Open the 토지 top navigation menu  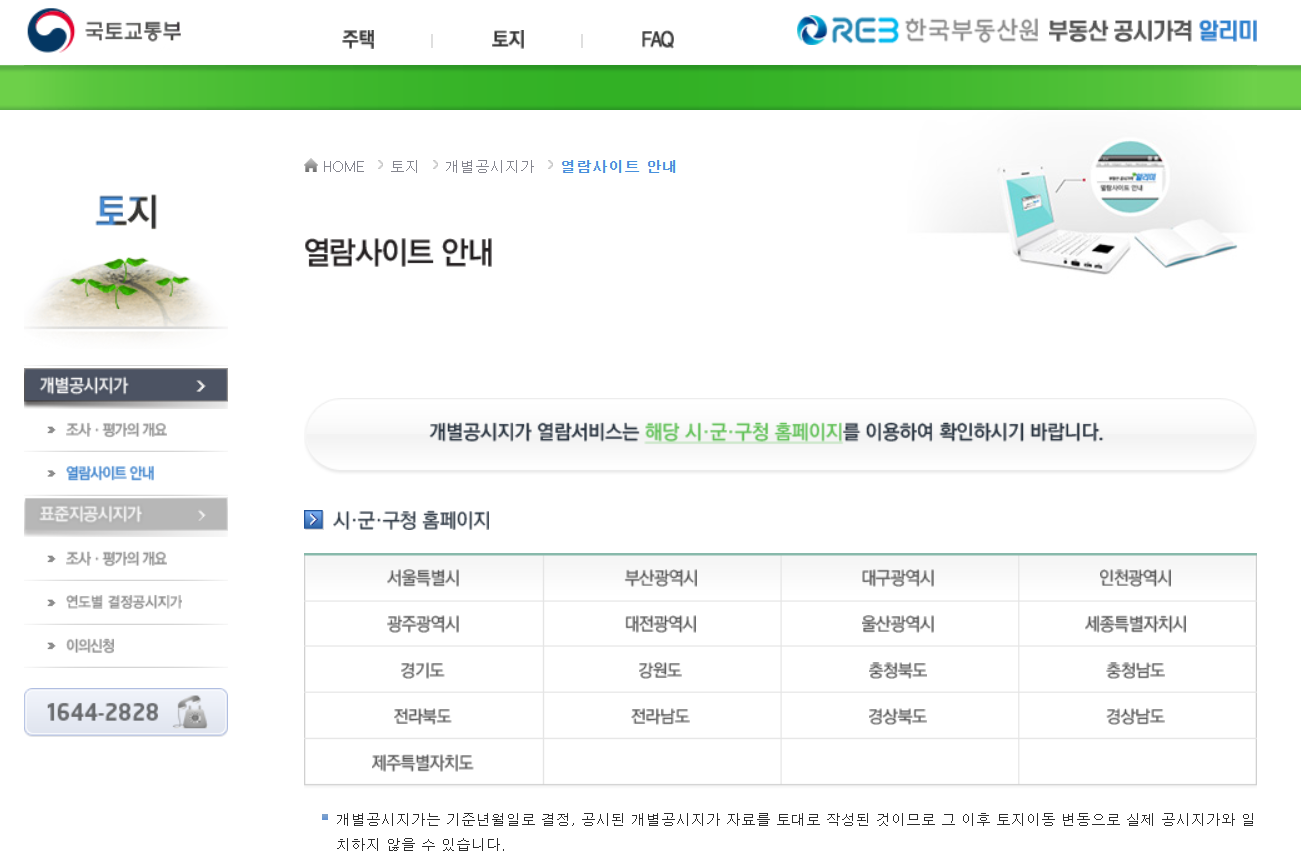[506, 39]
